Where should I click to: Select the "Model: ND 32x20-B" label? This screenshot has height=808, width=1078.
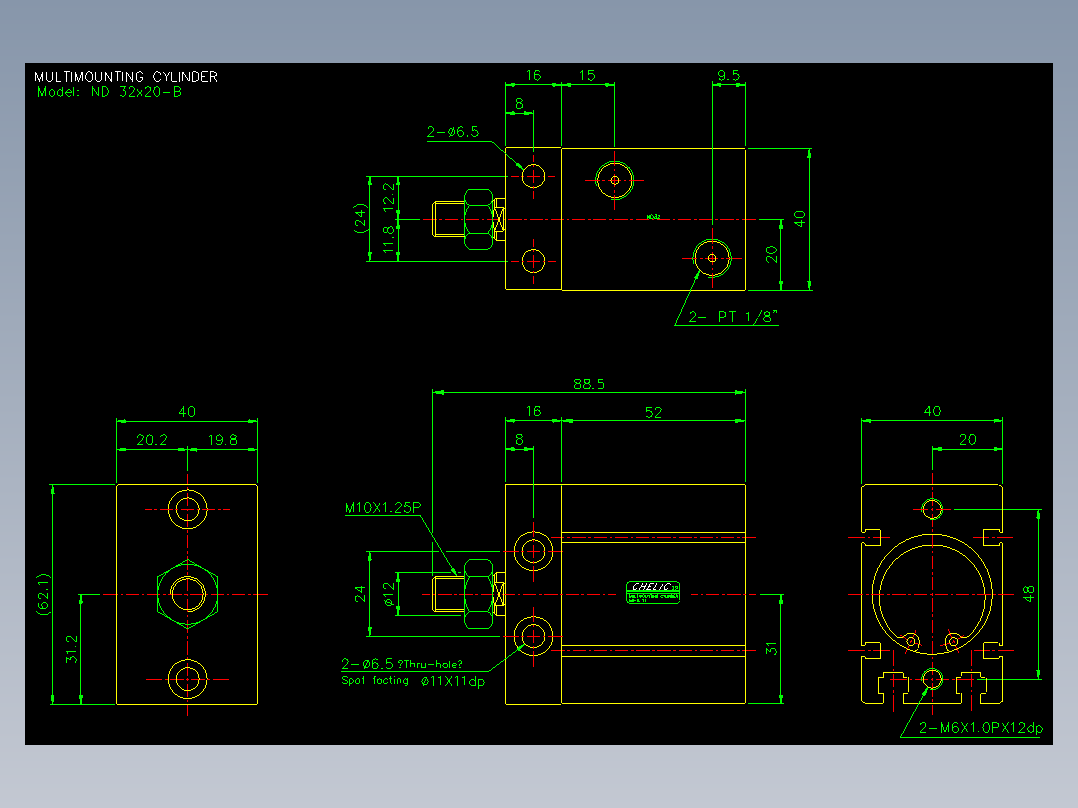(109, 92)
